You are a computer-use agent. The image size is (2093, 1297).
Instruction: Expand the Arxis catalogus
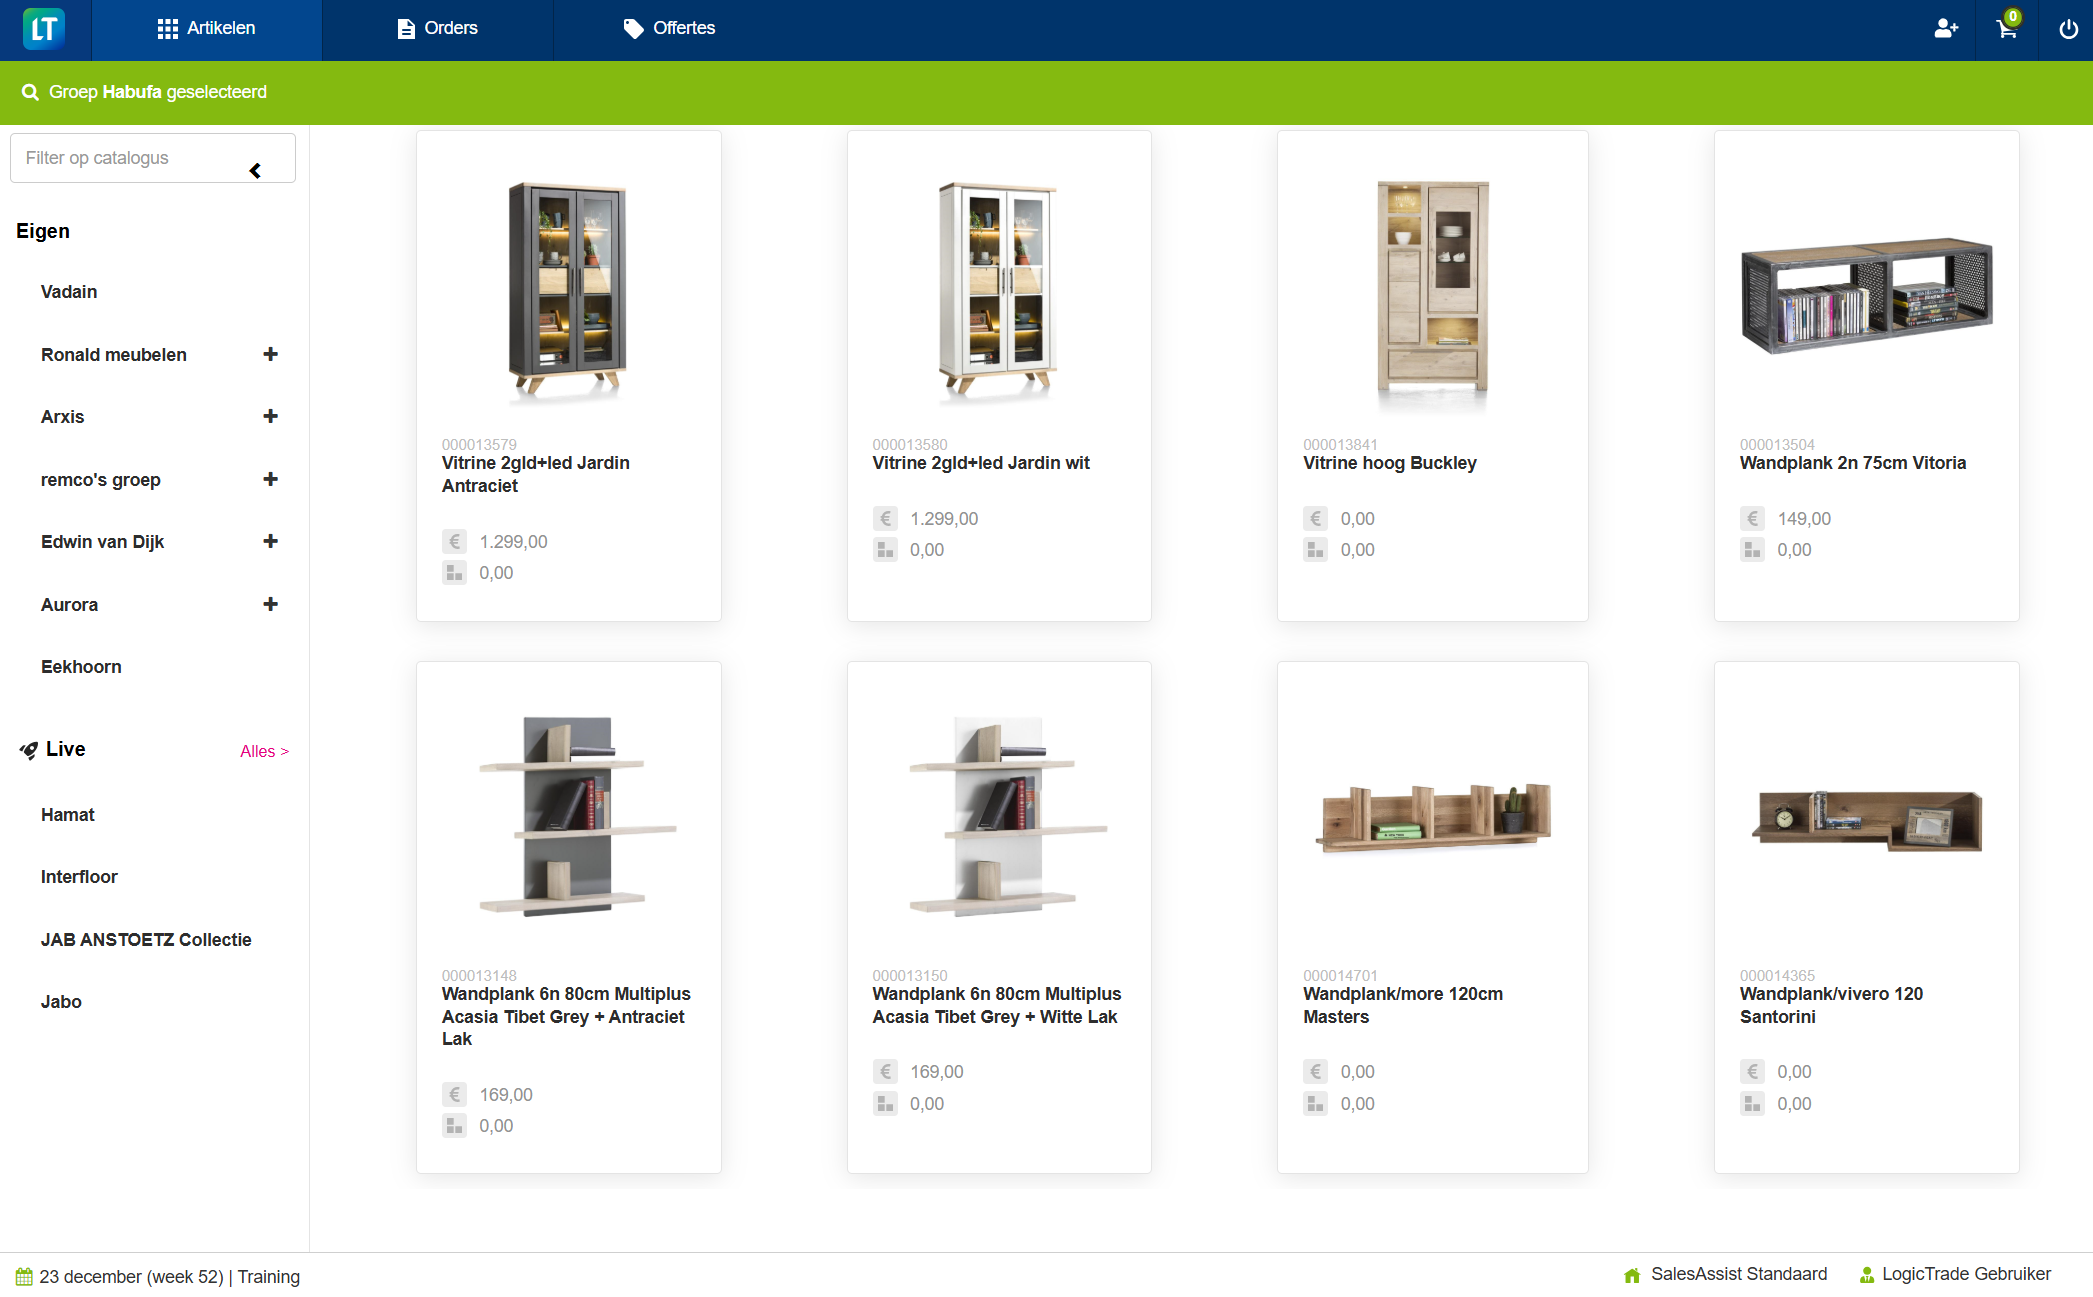pos(270,416)
